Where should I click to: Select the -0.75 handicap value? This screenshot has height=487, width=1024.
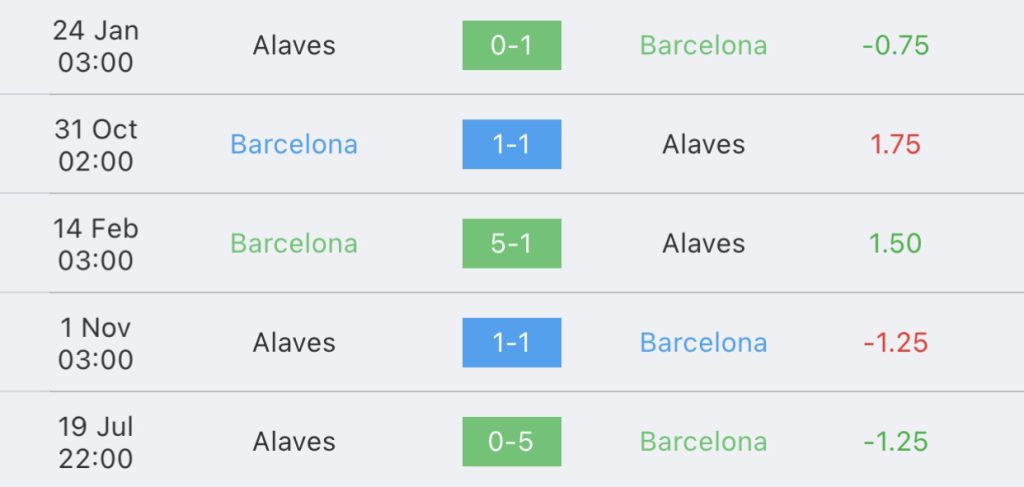coord(895,45)
